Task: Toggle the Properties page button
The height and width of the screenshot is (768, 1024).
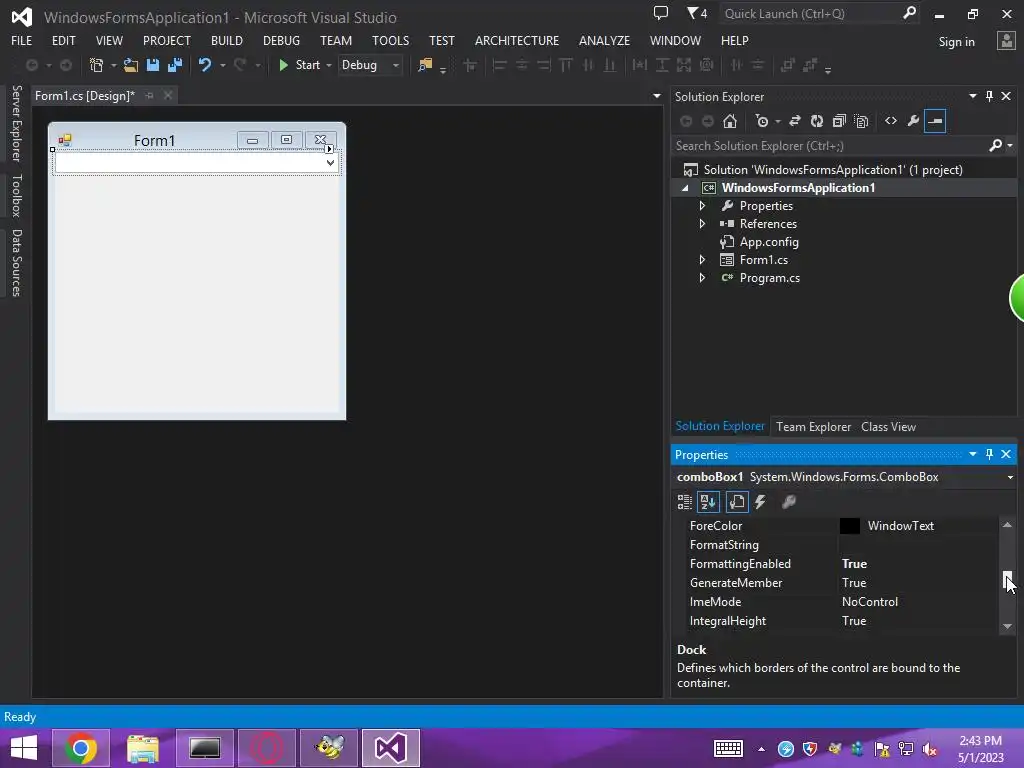Action: tap(737, 502)
